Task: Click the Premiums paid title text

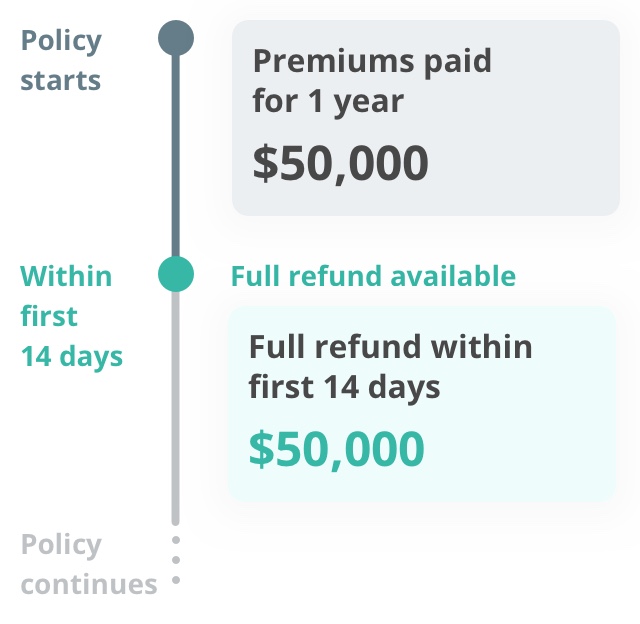Action: tap(372, 62)
